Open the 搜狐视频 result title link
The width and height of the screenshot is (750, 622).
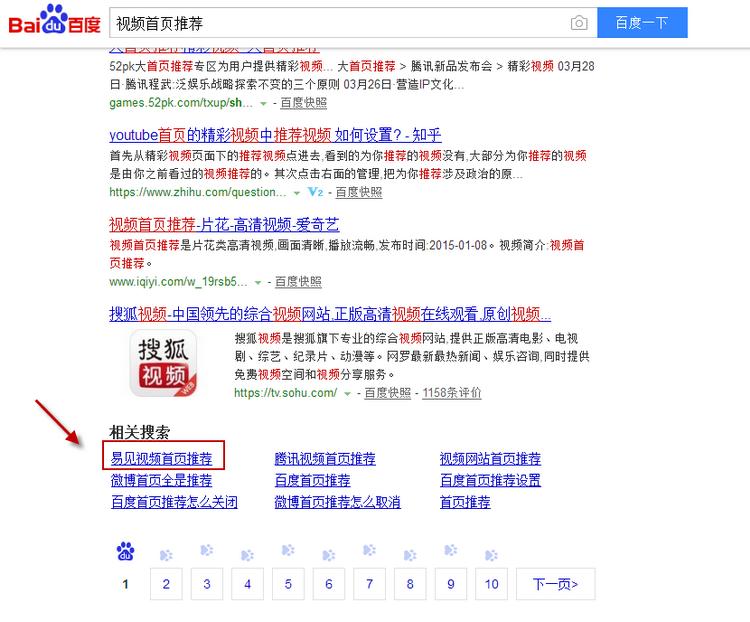330,314
